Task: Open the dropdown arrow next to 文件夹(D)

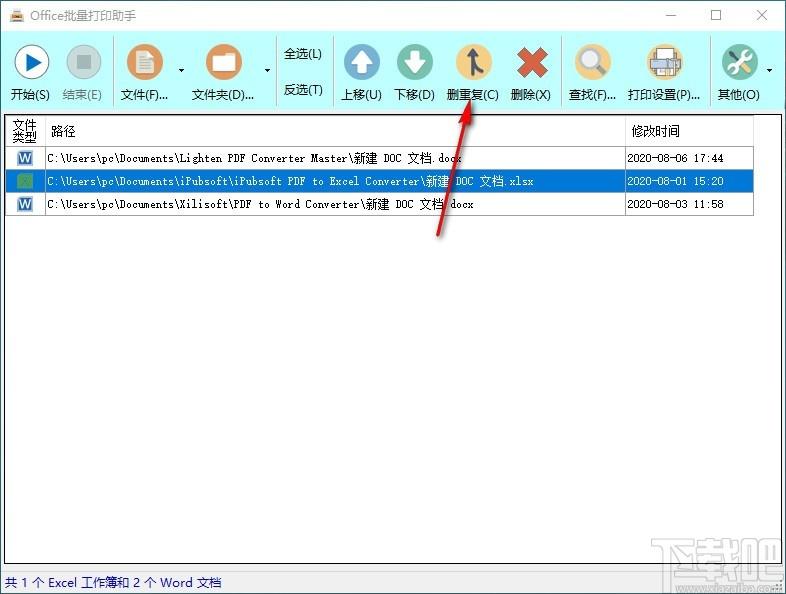Action: 267,70
